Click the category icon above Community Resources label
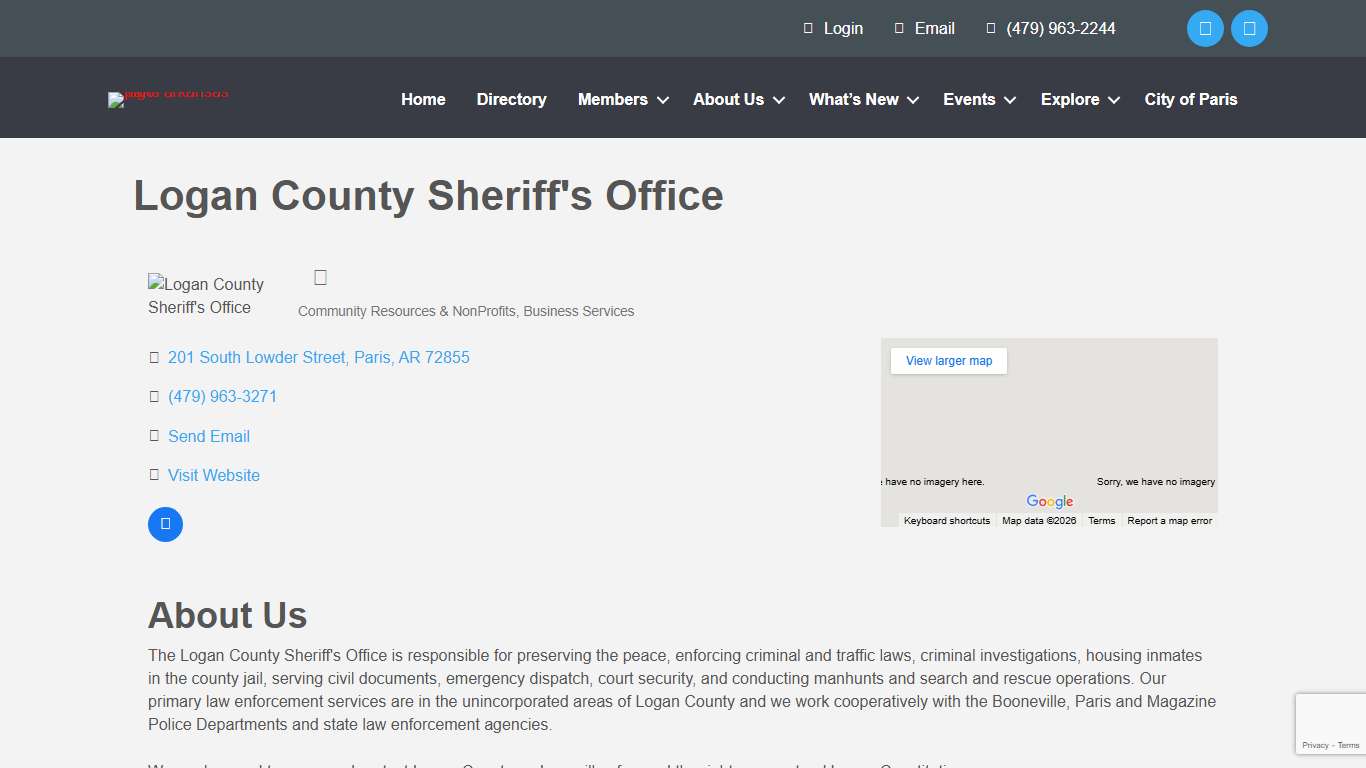Image resolution: width=1366 pixels, height=768 pixels. pyautogui.click(x=320, y=277)
